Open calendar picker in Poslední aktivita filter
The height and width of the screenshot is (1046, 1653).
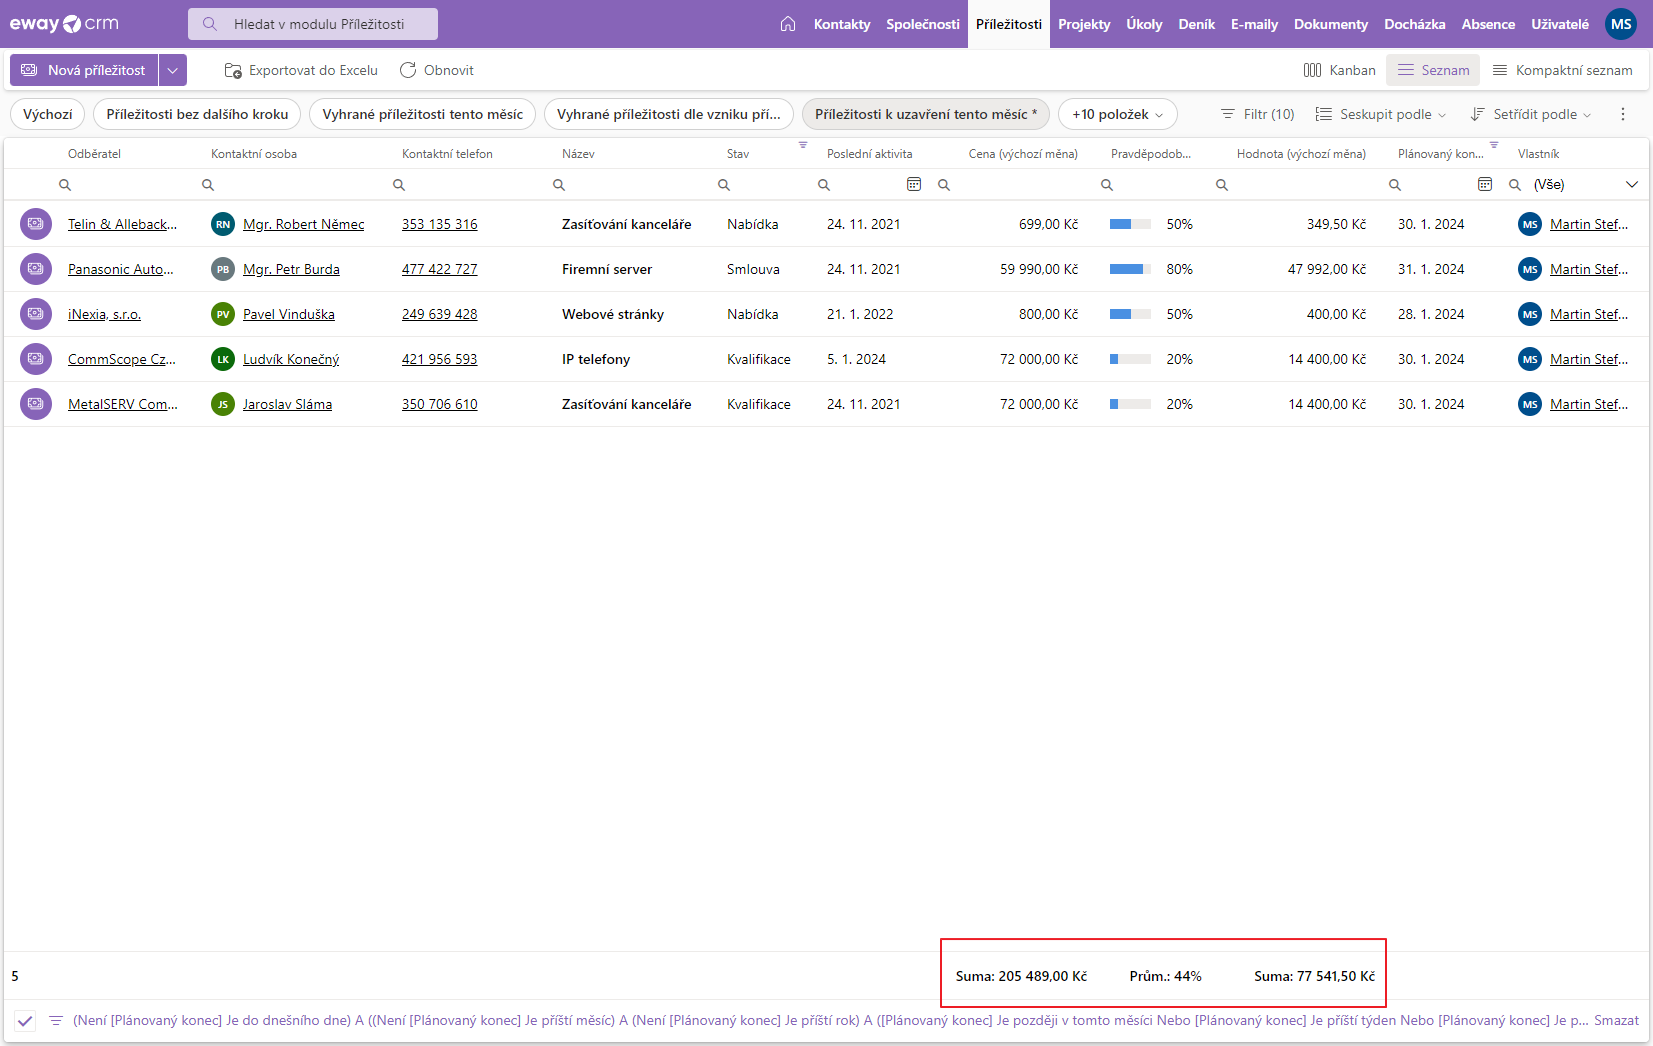914,184
